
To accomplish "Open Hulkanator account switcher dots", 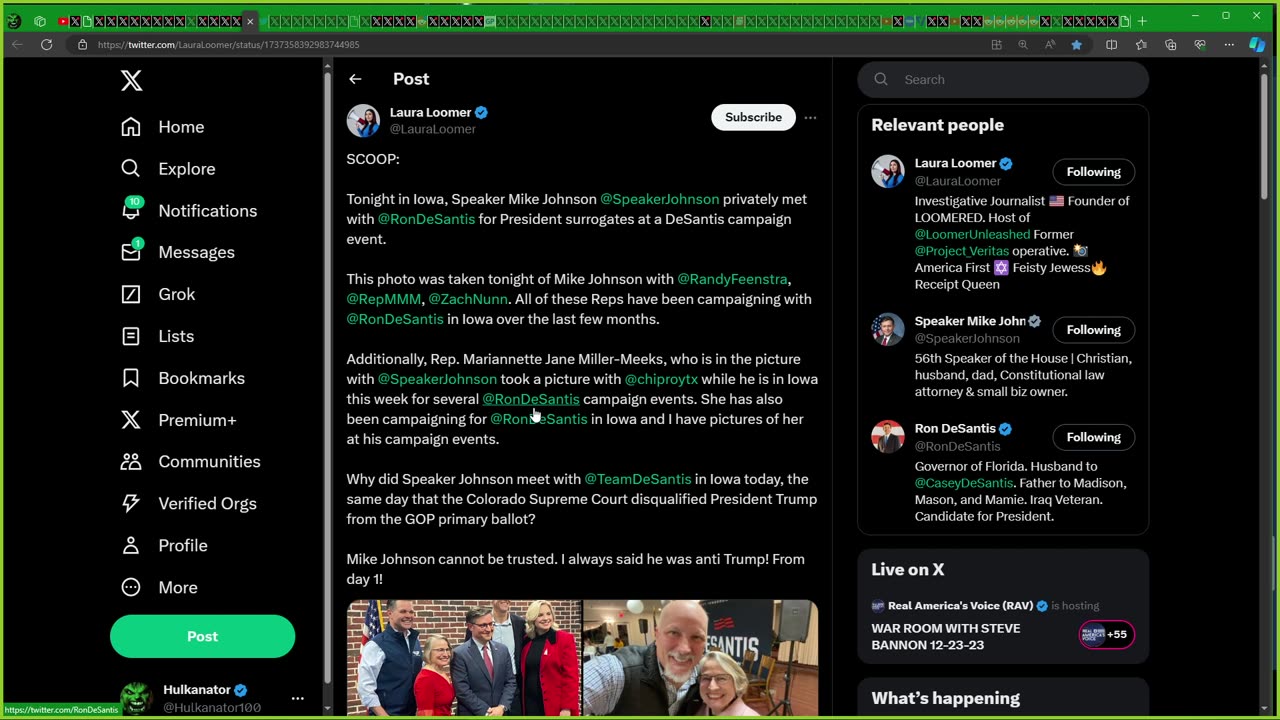I will 297,698.
